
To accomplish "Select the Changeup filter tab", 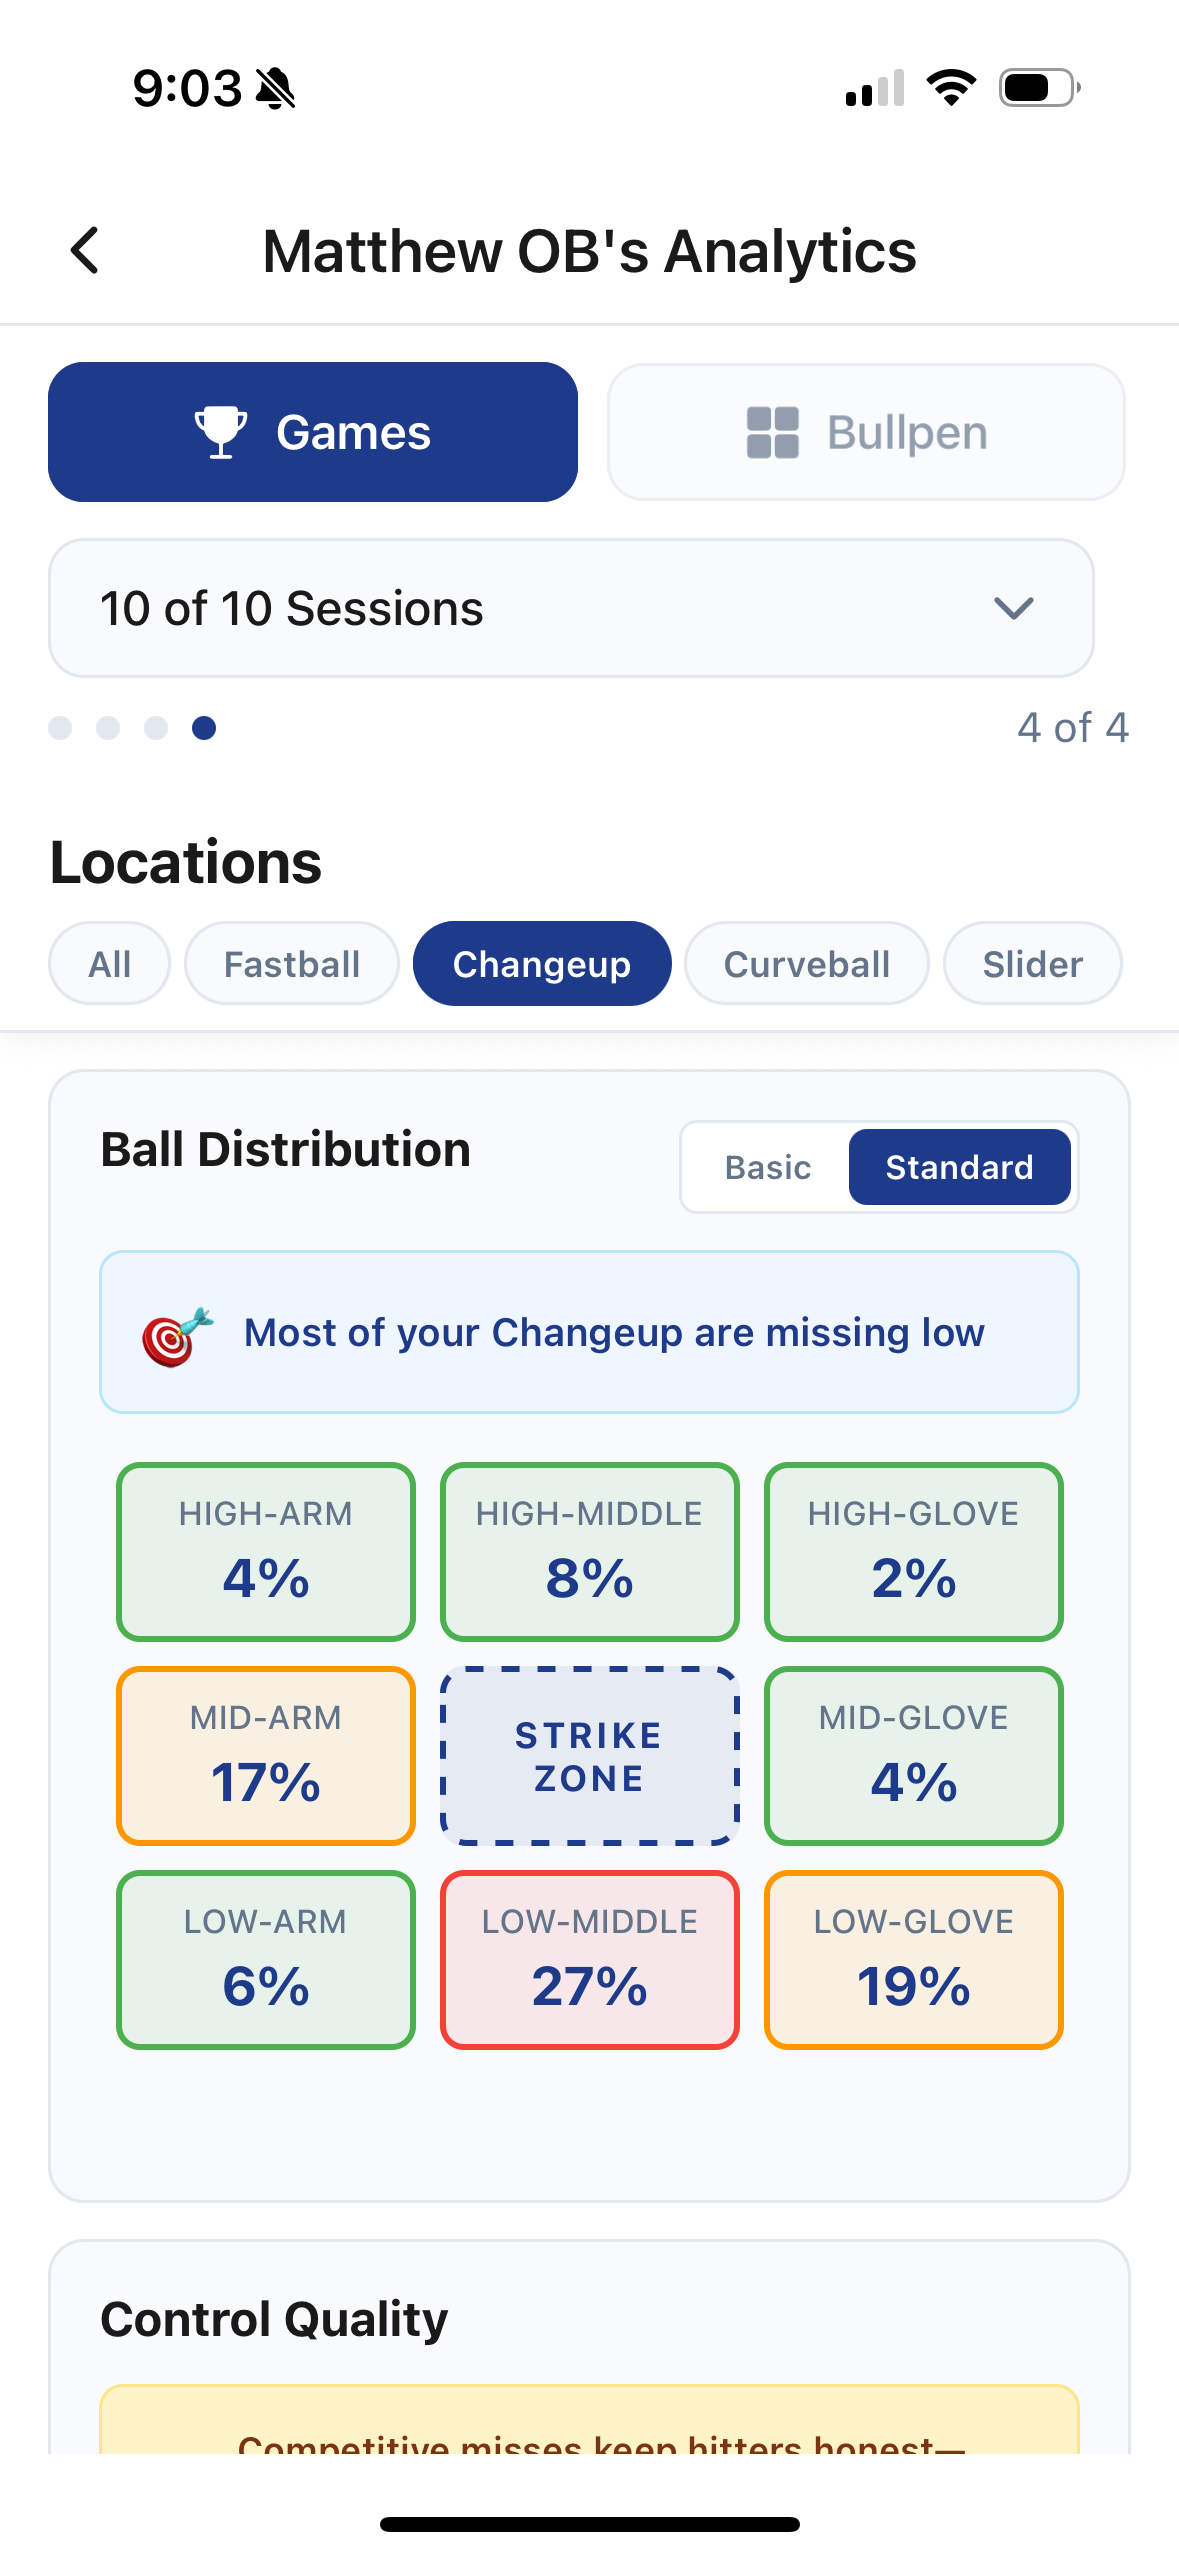I will point(542,963).
